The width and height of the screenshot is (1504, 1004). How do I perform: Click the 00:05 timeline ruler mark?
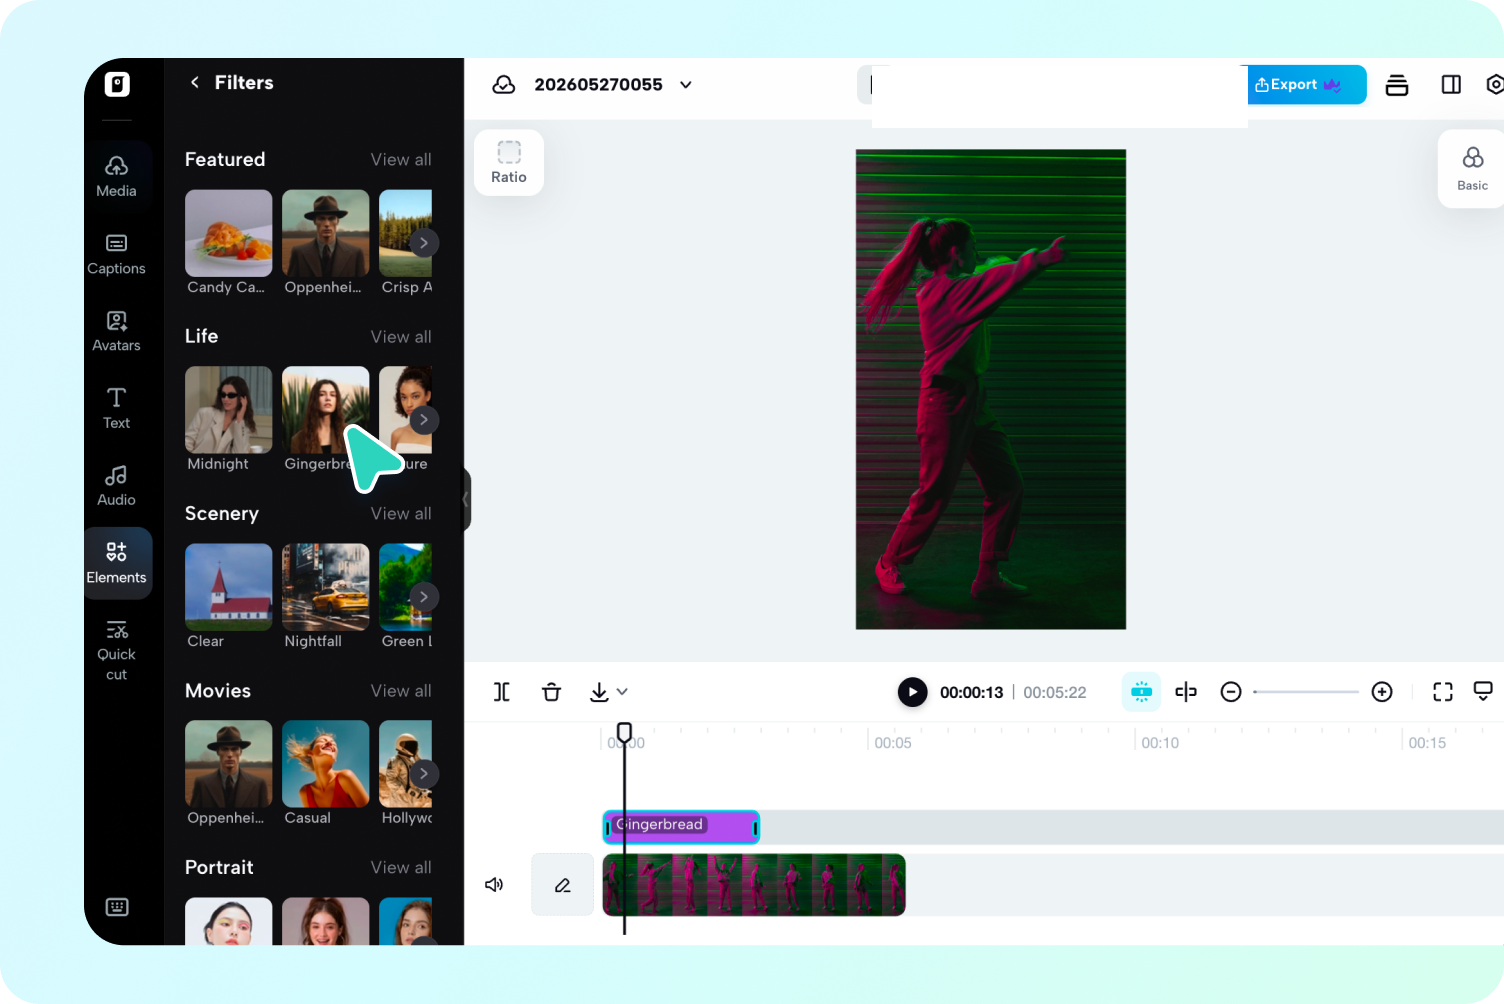click(x=893, y=743)
